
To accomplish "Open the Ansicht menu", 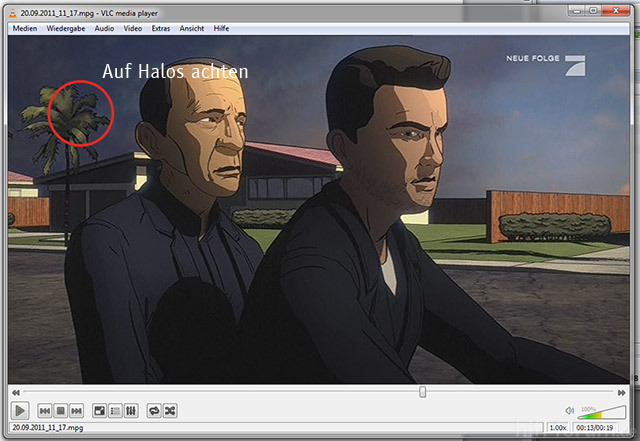I will [x=191, y=29].
